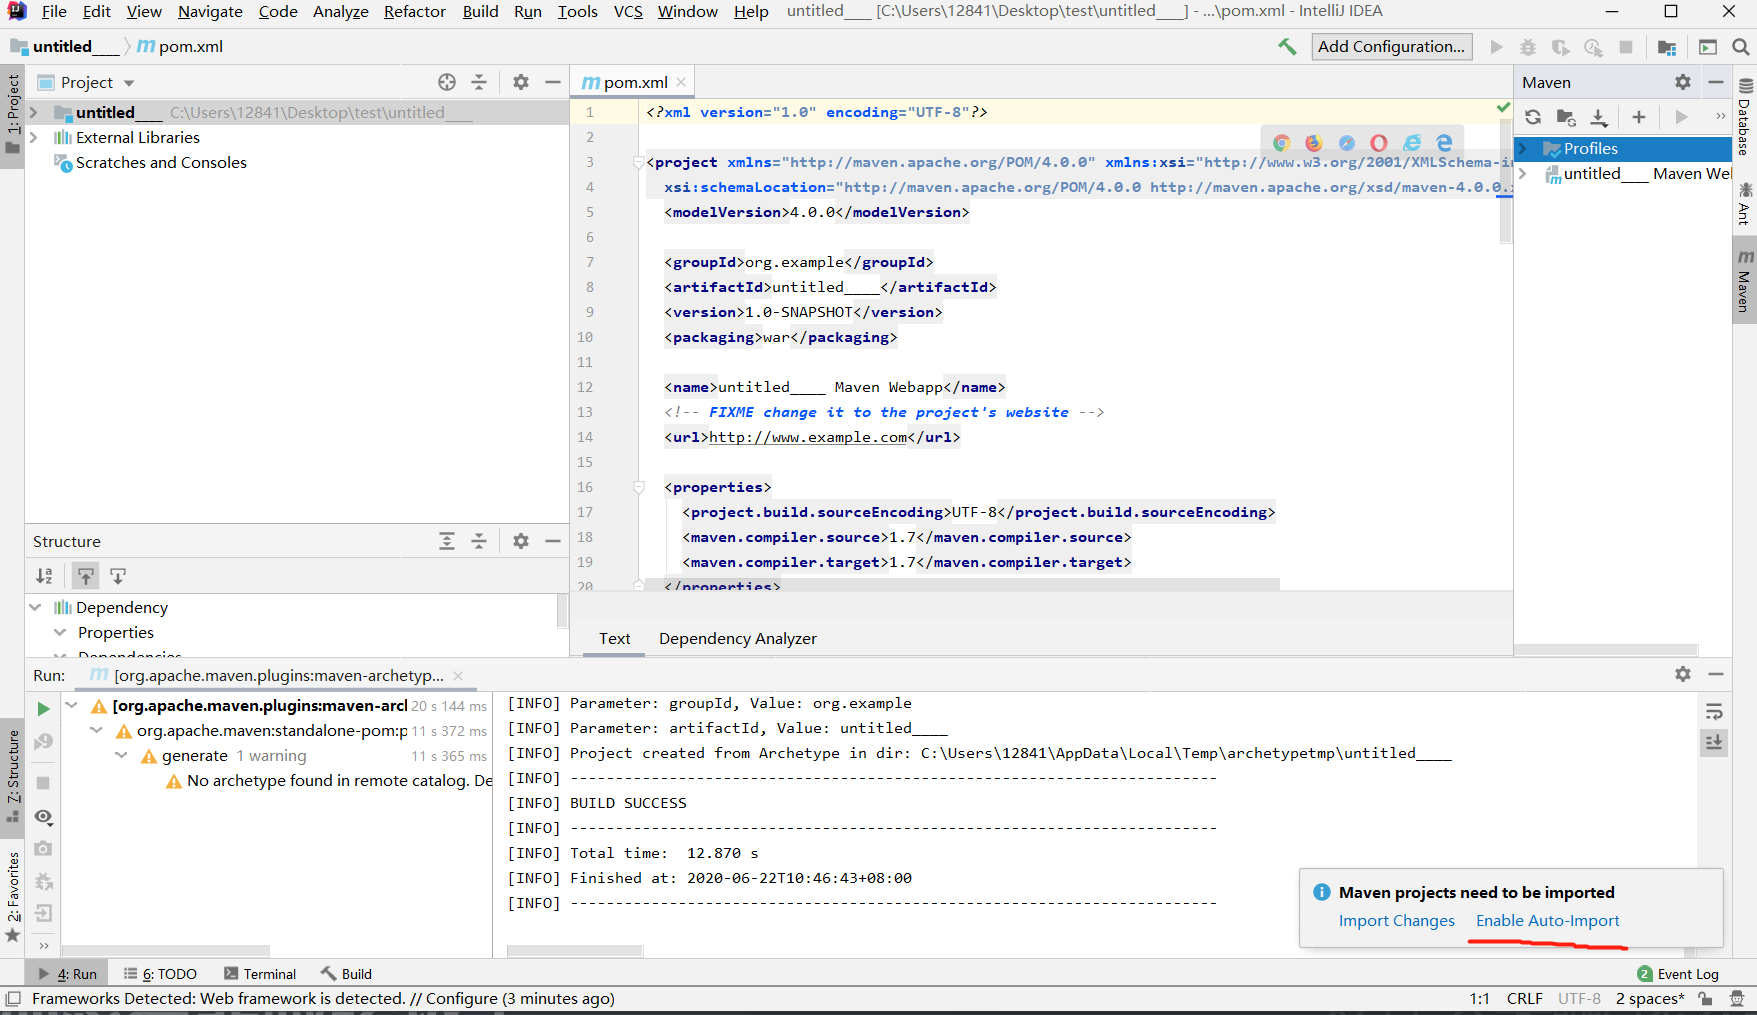
Task: Click Enable Auto-Import link
Action: click(x=1547, y=920)
